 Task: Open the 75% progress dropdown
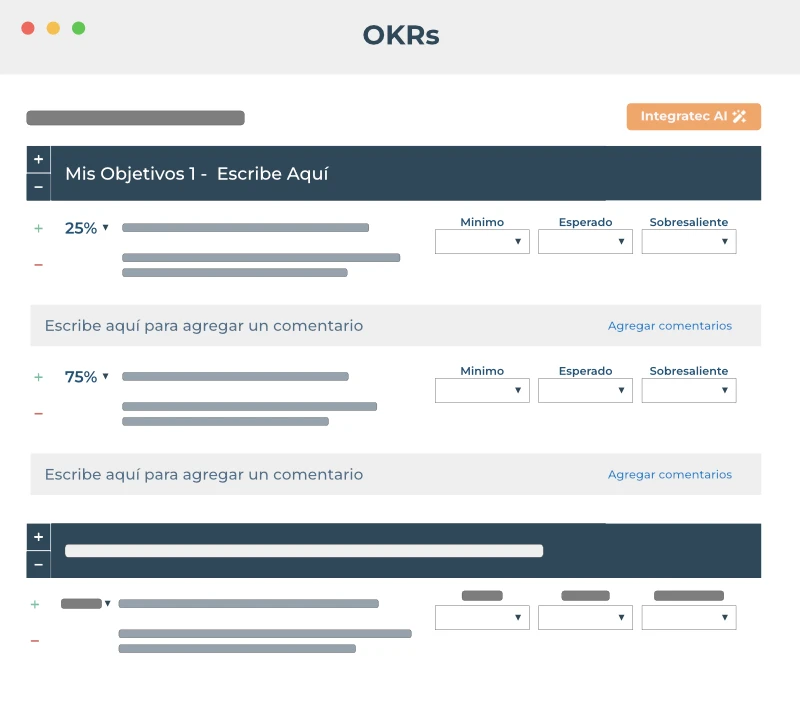point(108,377)
